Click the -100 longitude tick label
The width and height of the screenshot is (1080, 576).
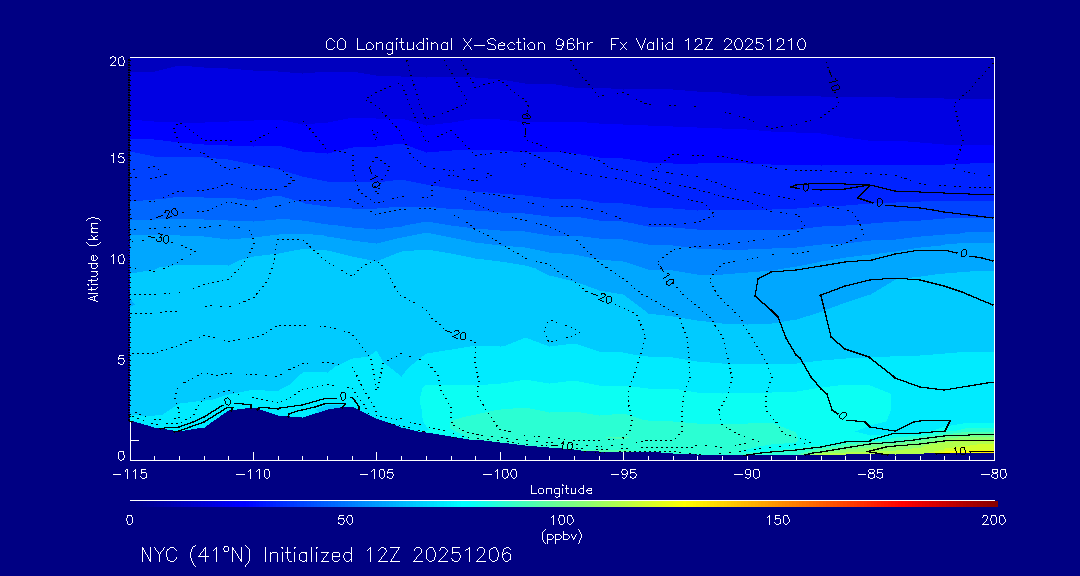(x=500, y=475)
